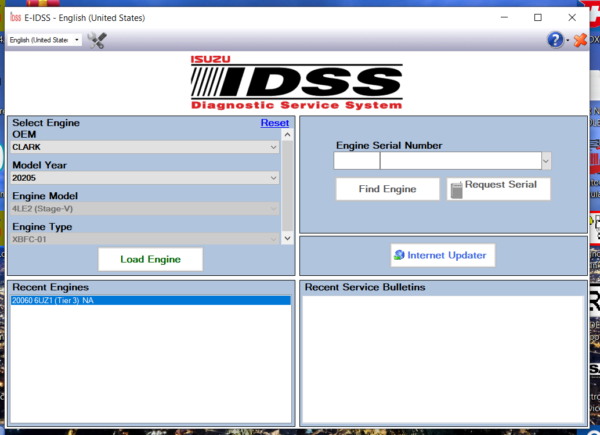This screenshot has width=600, height=435.
Task: Click the orange X exit icon in toolbar
Action: coord(580,40)
